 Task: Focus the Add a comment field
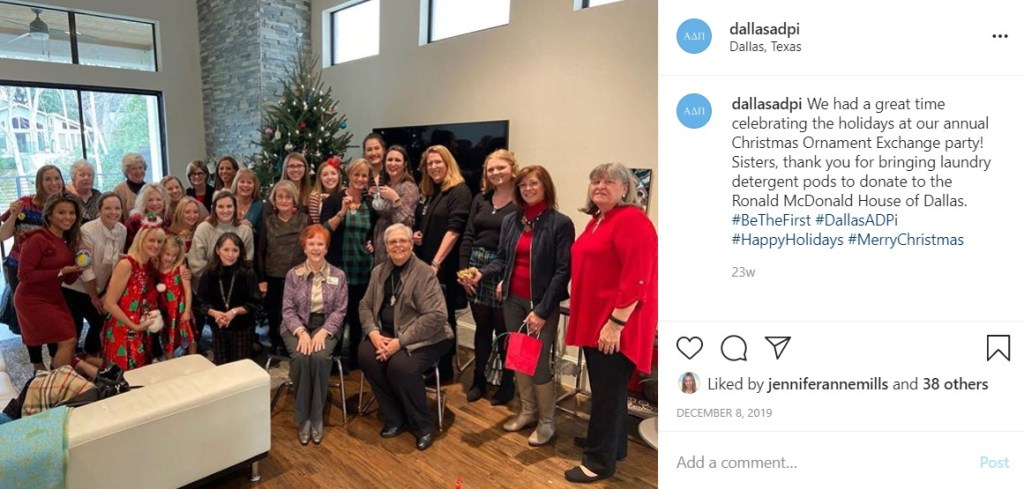[x=823, y=463]
